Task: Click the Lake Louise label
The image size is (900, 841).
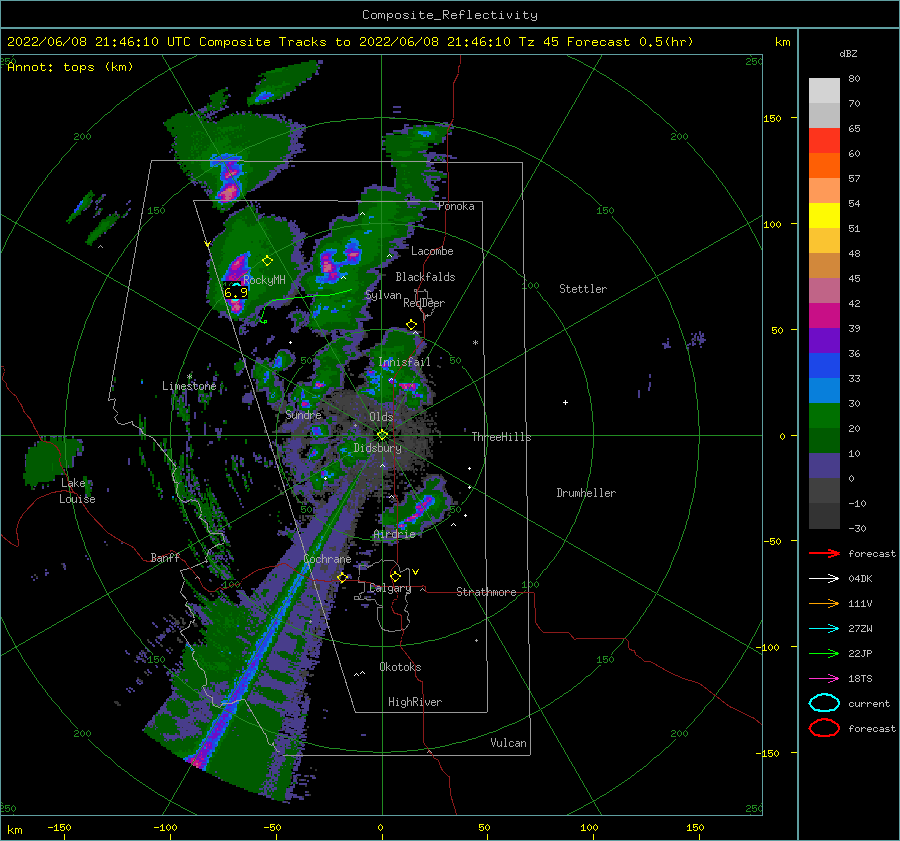Action: (x=77, y=491)
